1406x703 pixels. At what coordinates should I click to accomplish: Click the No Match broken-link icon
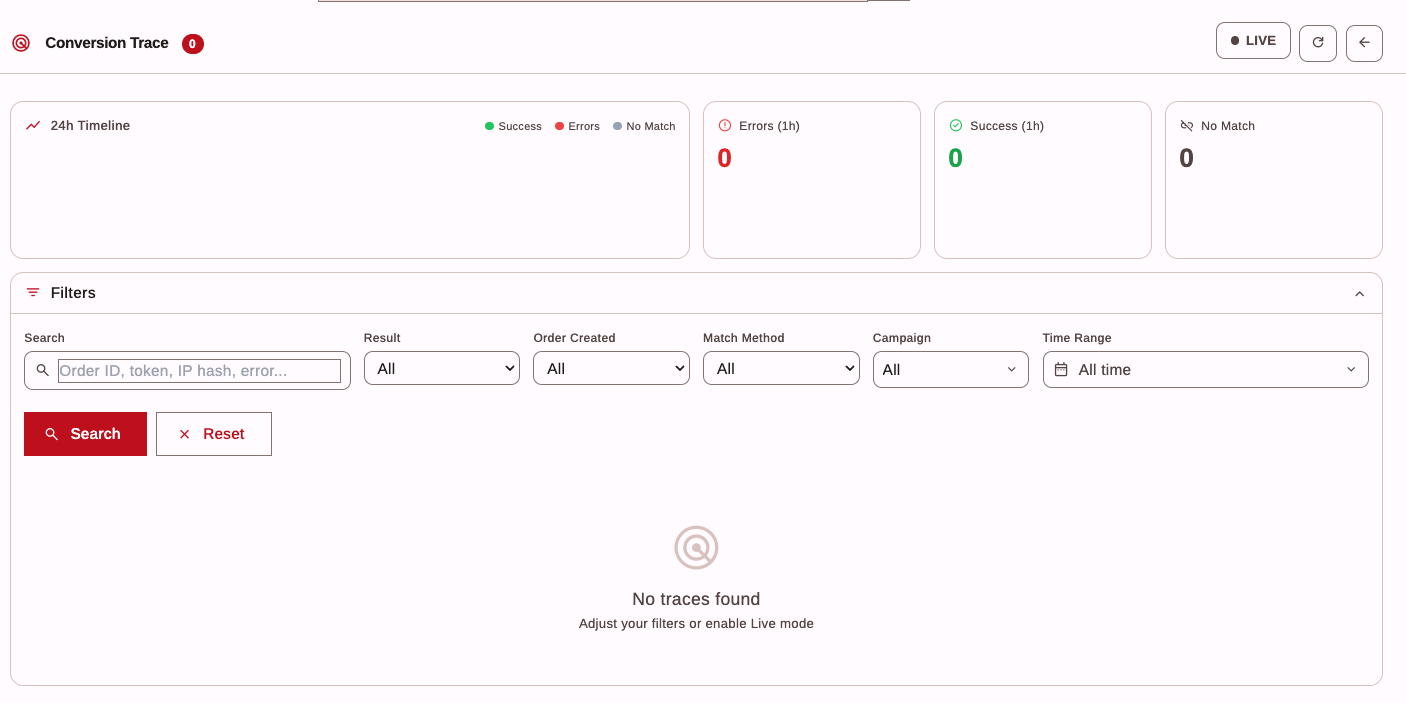click(1187, 126)
